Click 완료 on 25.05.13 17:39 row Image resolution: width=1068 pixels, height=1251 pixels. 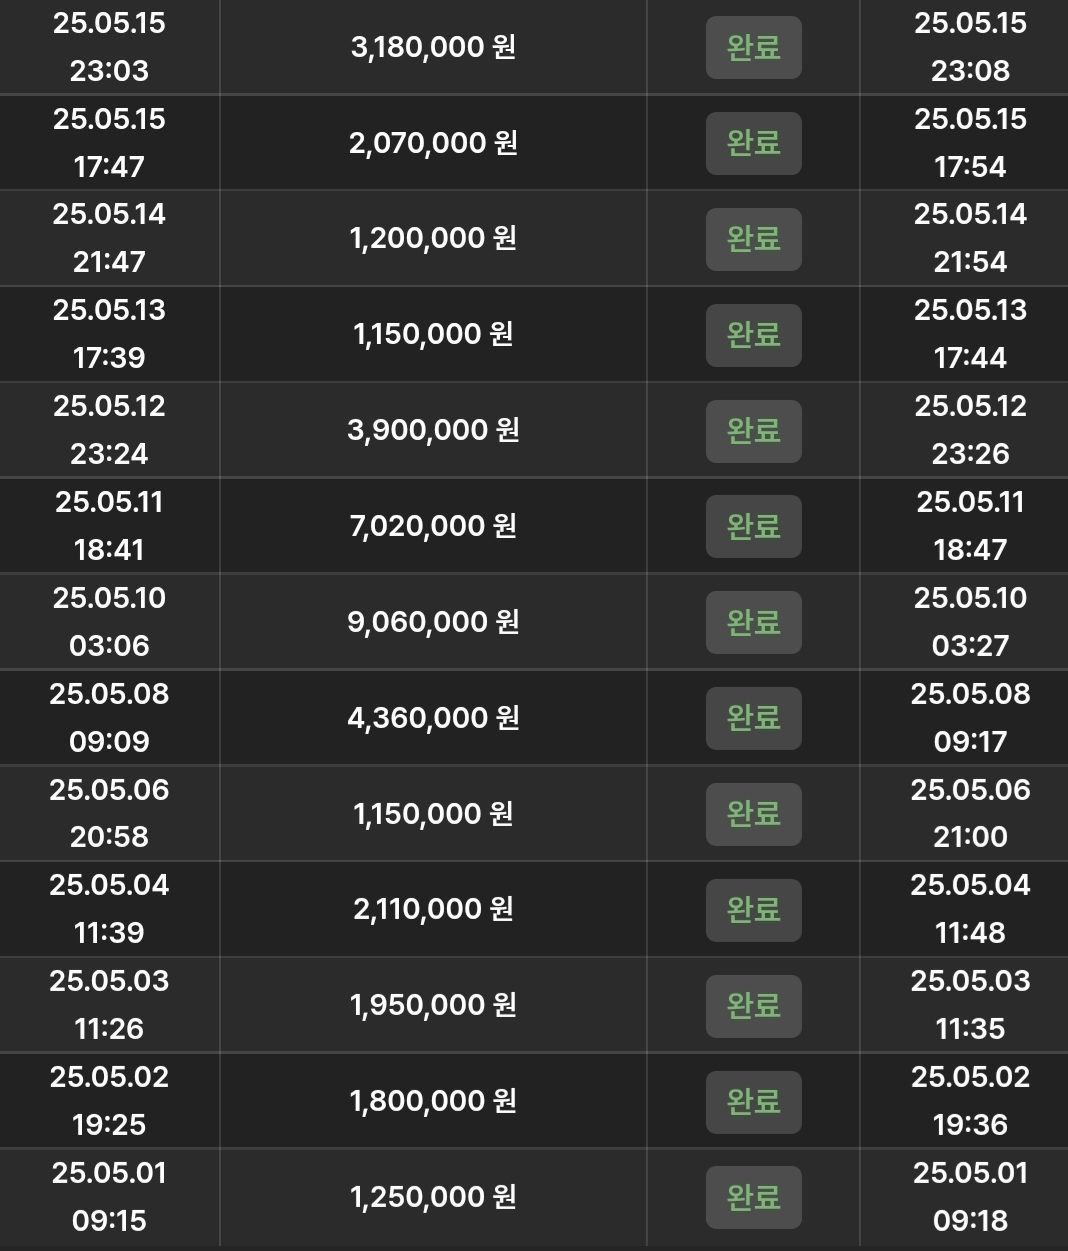click(753, 335)
